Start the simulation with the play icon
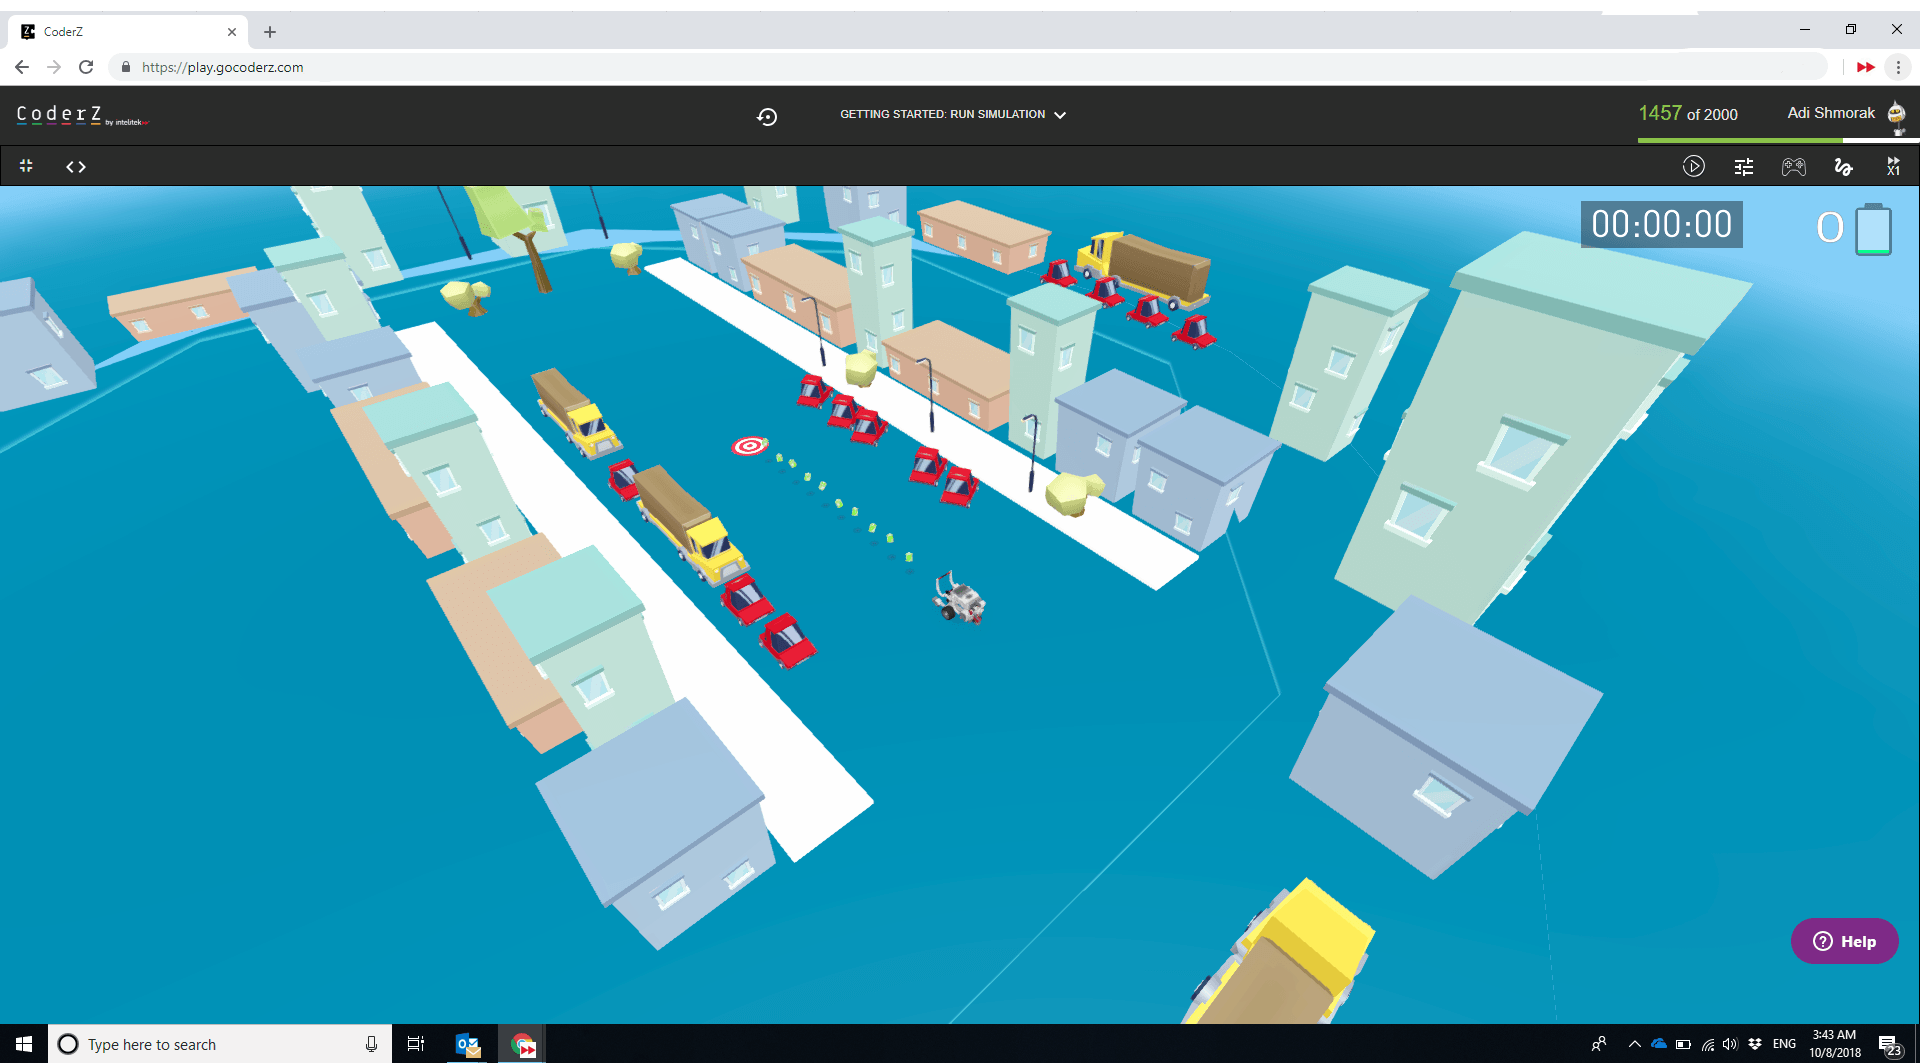The height and width of the screenshot is (1063, 1920). (x=1694, y=166)
